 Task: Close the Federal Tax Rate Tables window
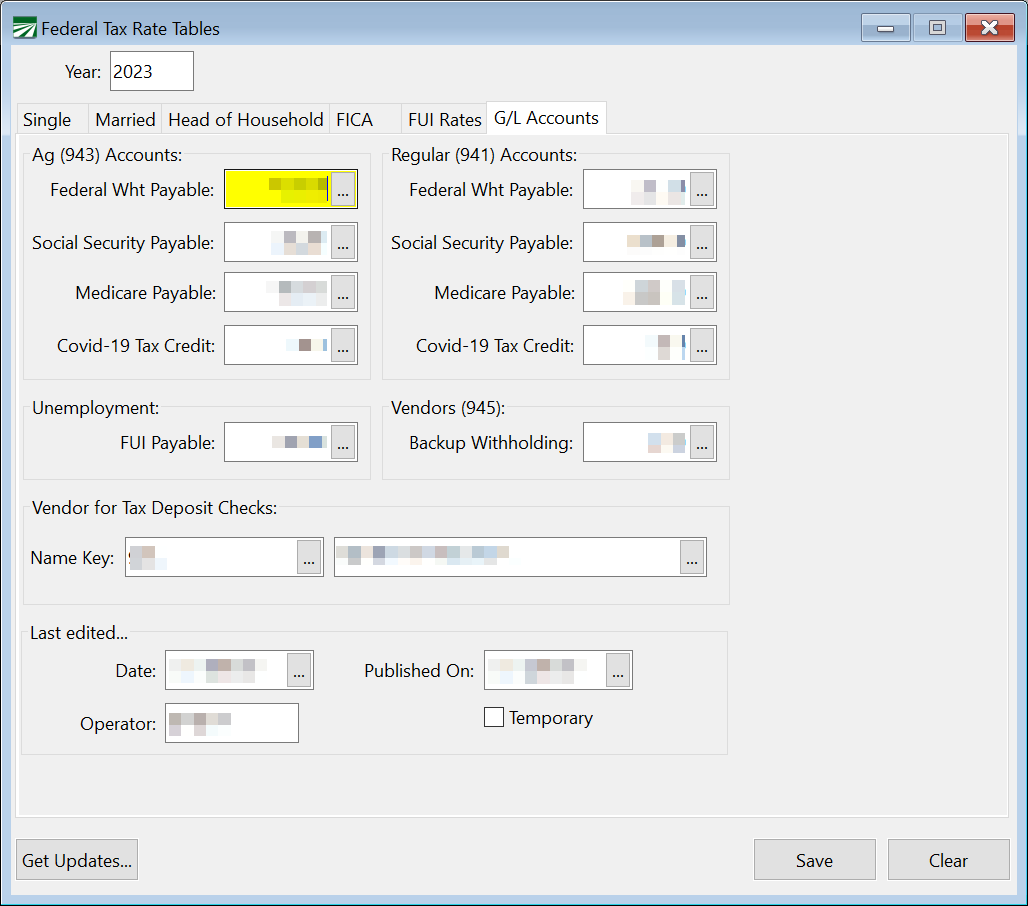pos(990,28)
